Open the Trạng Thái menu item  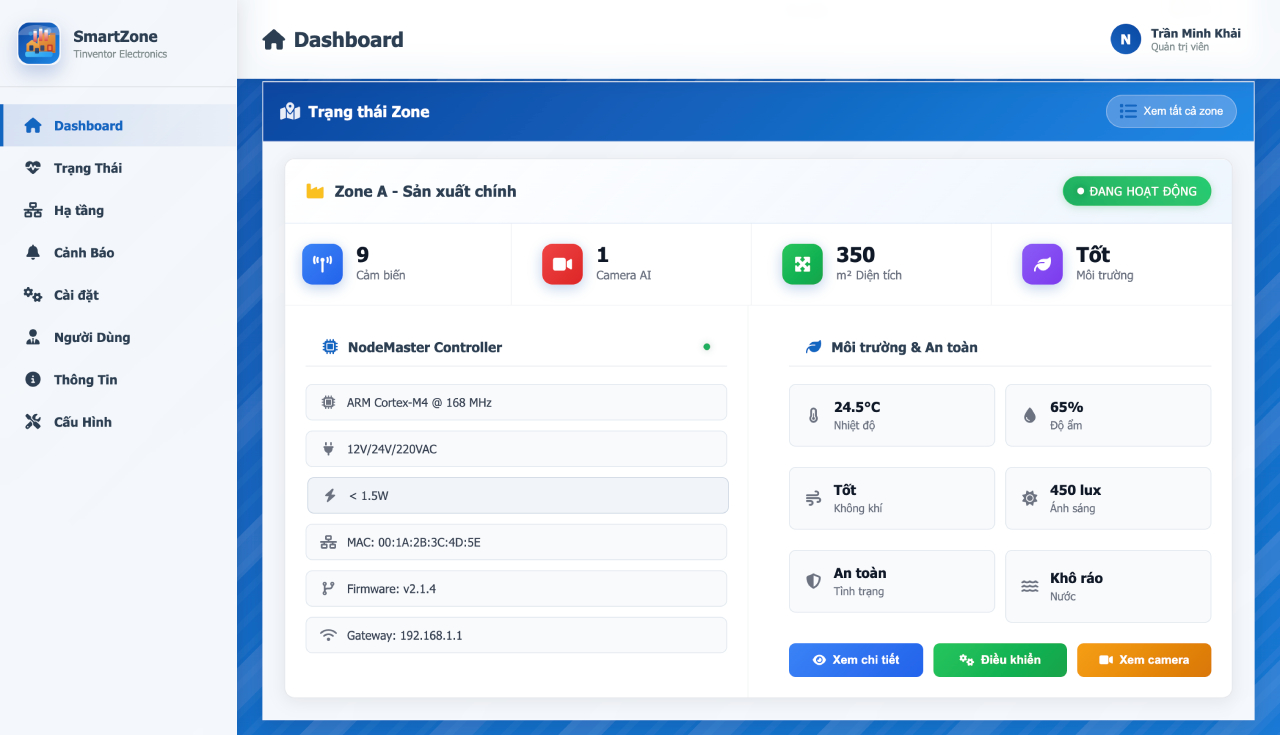click(88, 168)
